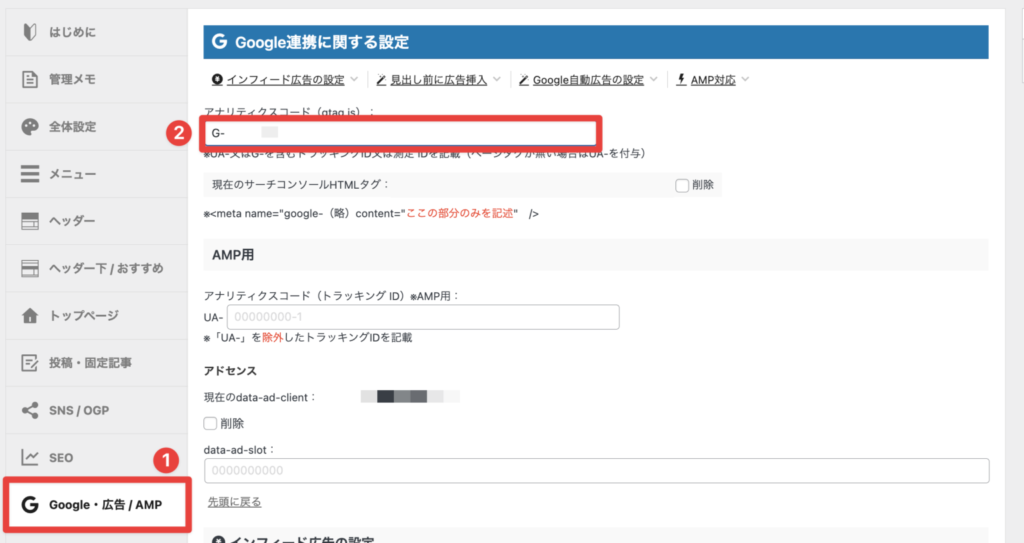This screenshot has width=1024, height=543.
Task: Open the SNS / OGP settings item
Action: [x=97, y=410]
